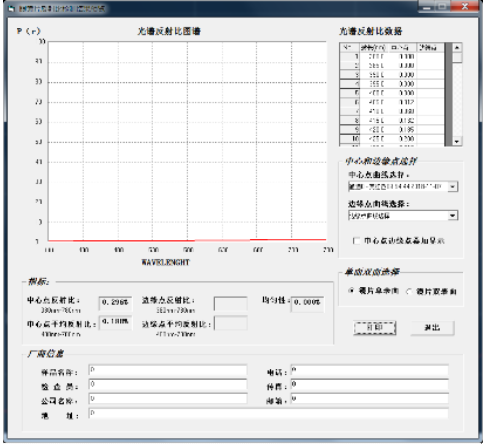Image resolution: width=484 pixels, height=444 pixels.
Task: Select the single-side lens radio button
Action: pos(351,291)
